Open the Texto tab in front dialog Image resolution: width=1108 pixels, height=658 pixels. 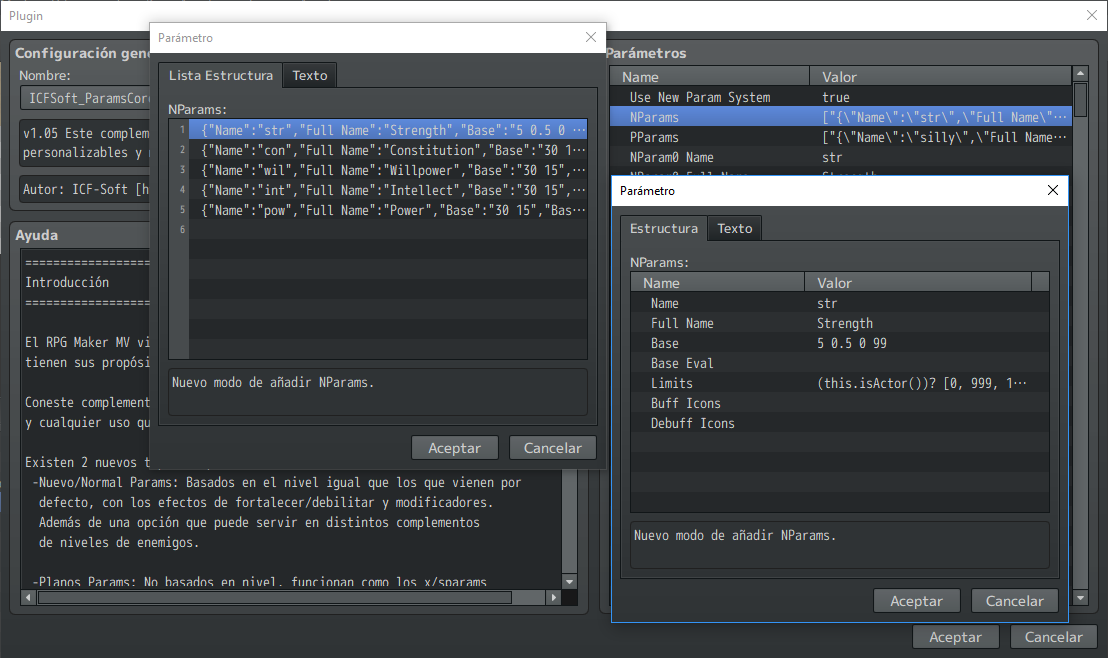click(x=734, y=228)
